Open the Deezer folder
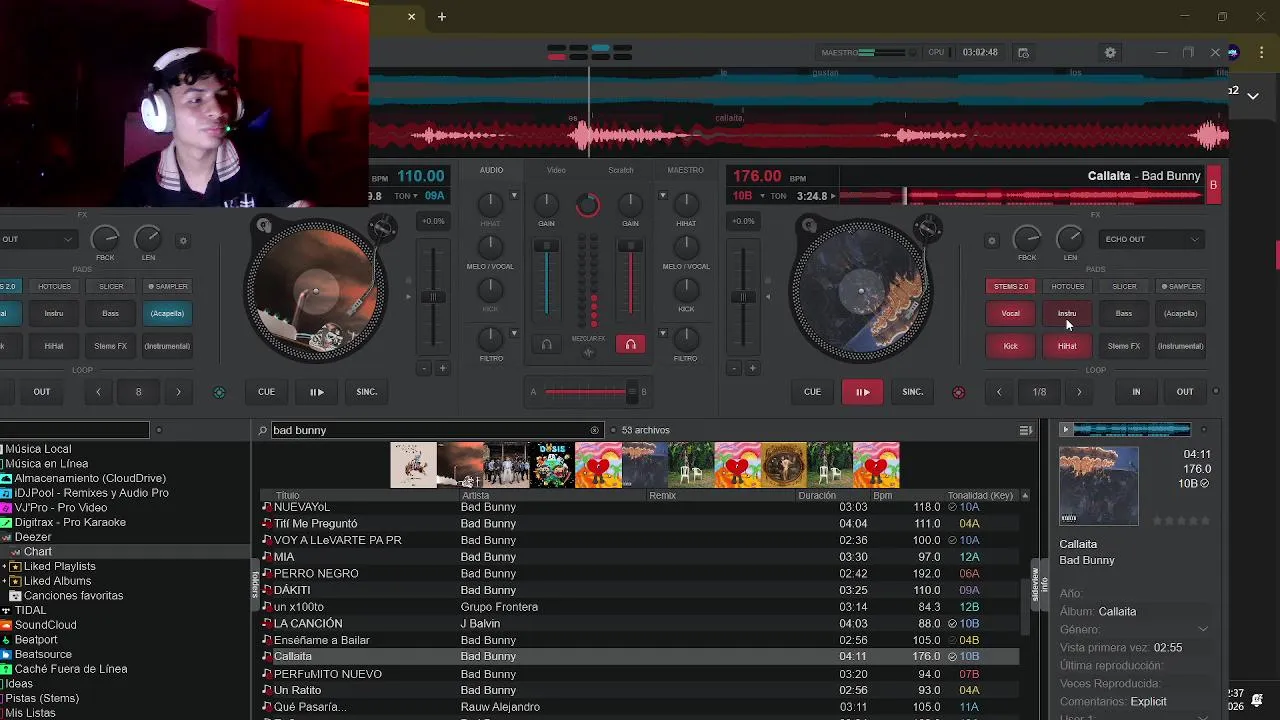The height and width of the screenshot is (720, 1280). pyautogui.click(x=33, y=537)
